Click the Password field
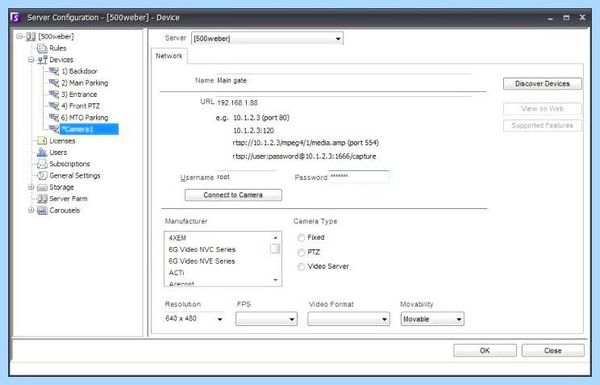 click(359, 176)
